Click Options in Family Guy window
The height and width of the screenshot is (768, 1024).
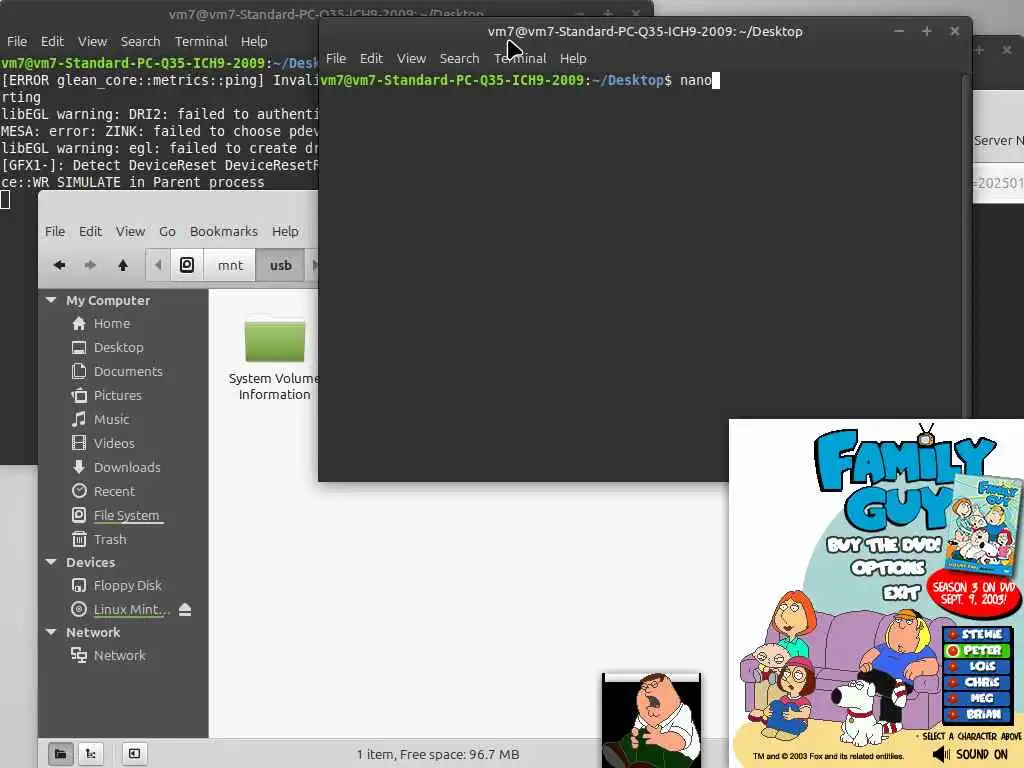(888, 568)
